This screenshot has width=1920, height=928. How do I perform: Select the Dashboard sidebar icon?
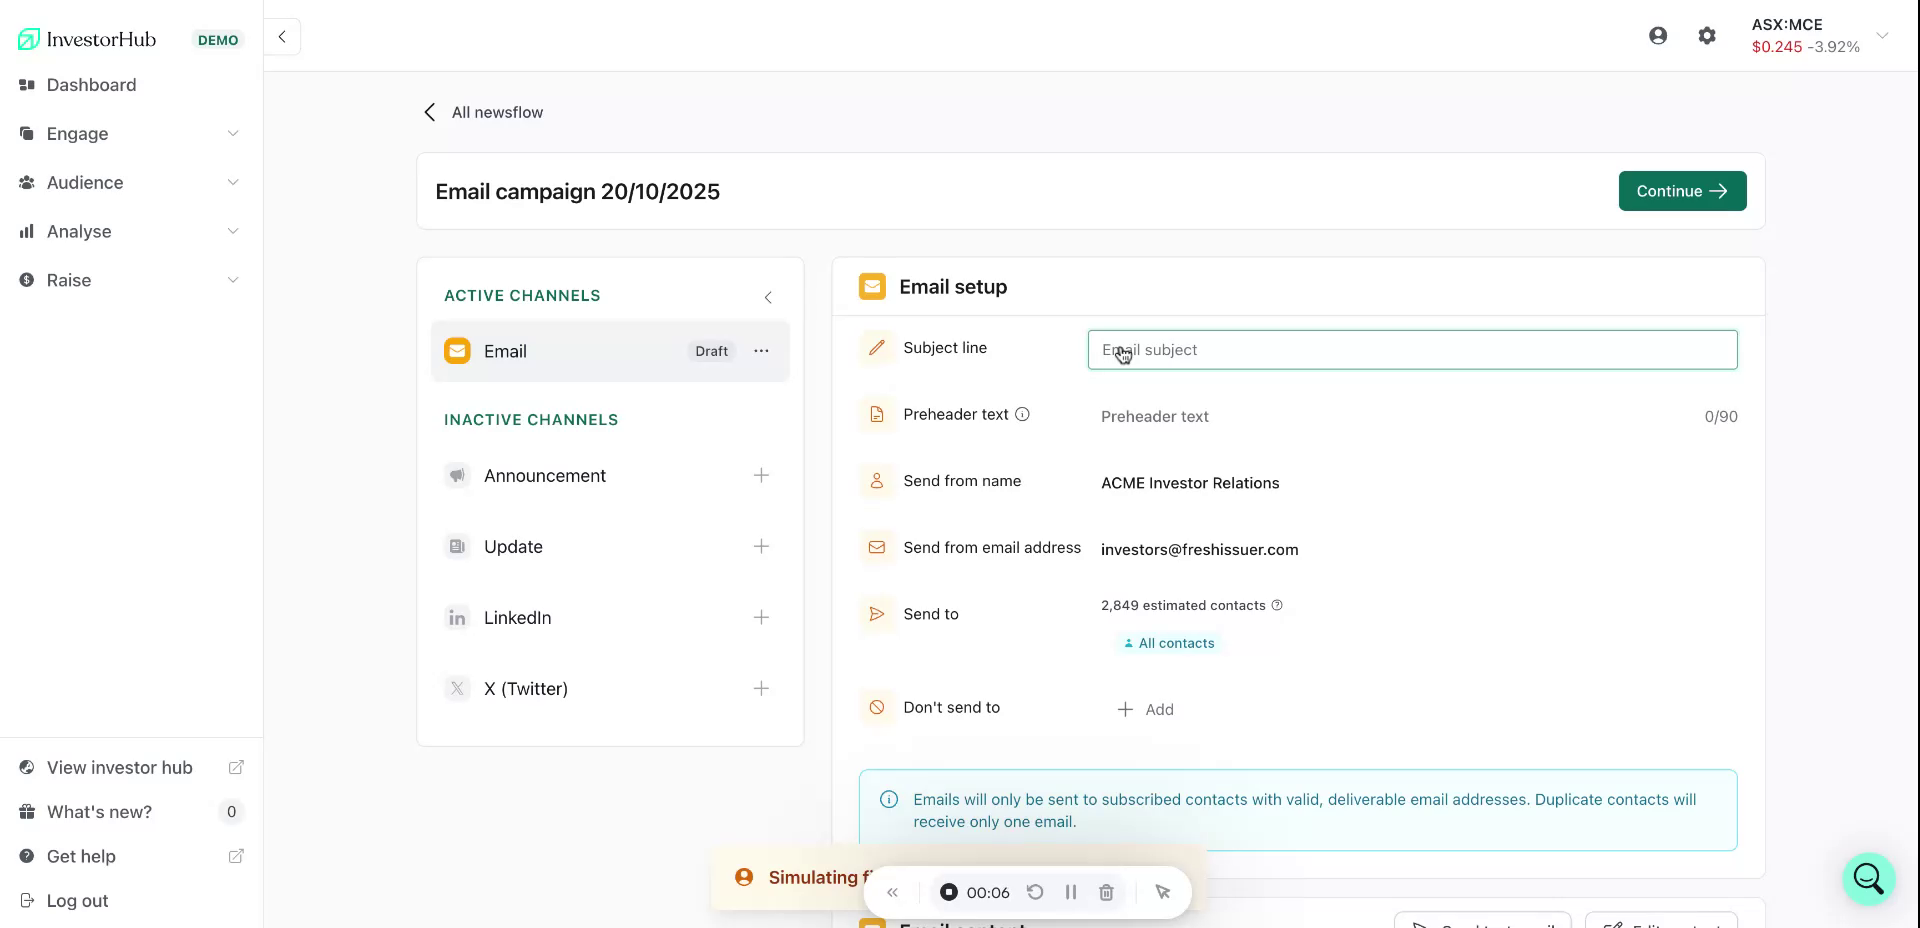coord(27,84)
